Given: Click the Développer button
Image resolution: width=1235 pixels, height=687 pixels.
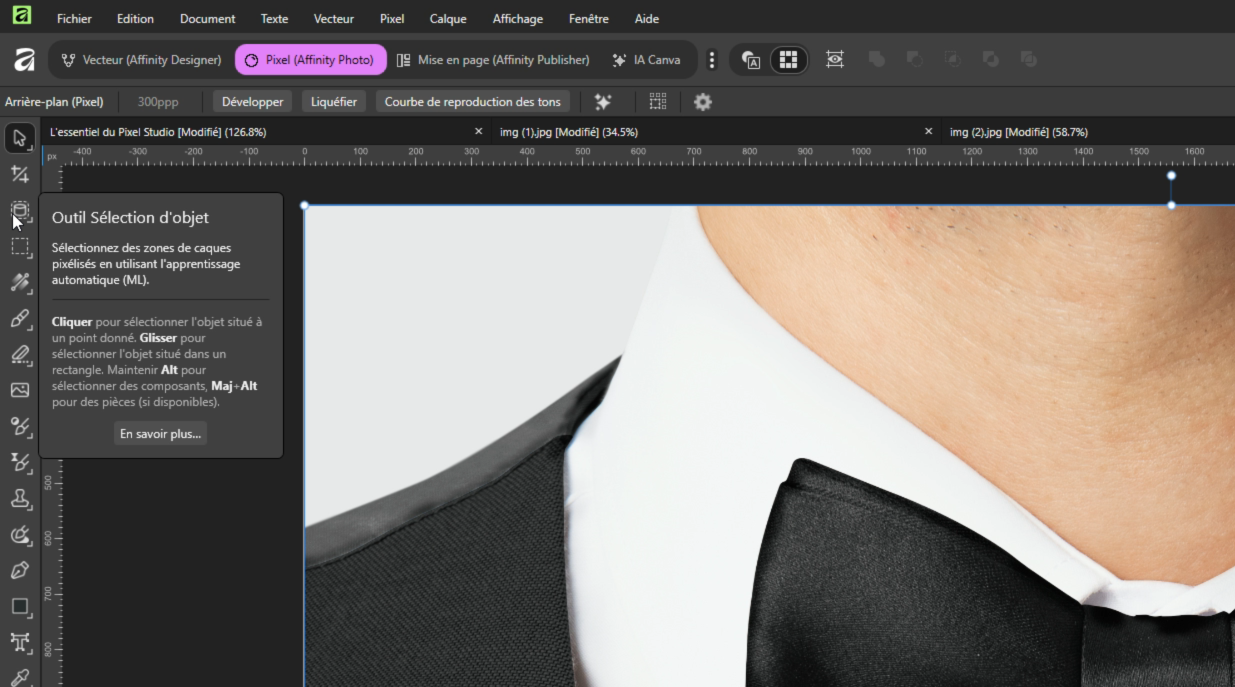Looking at the screenshot, I should coord(252,102).
